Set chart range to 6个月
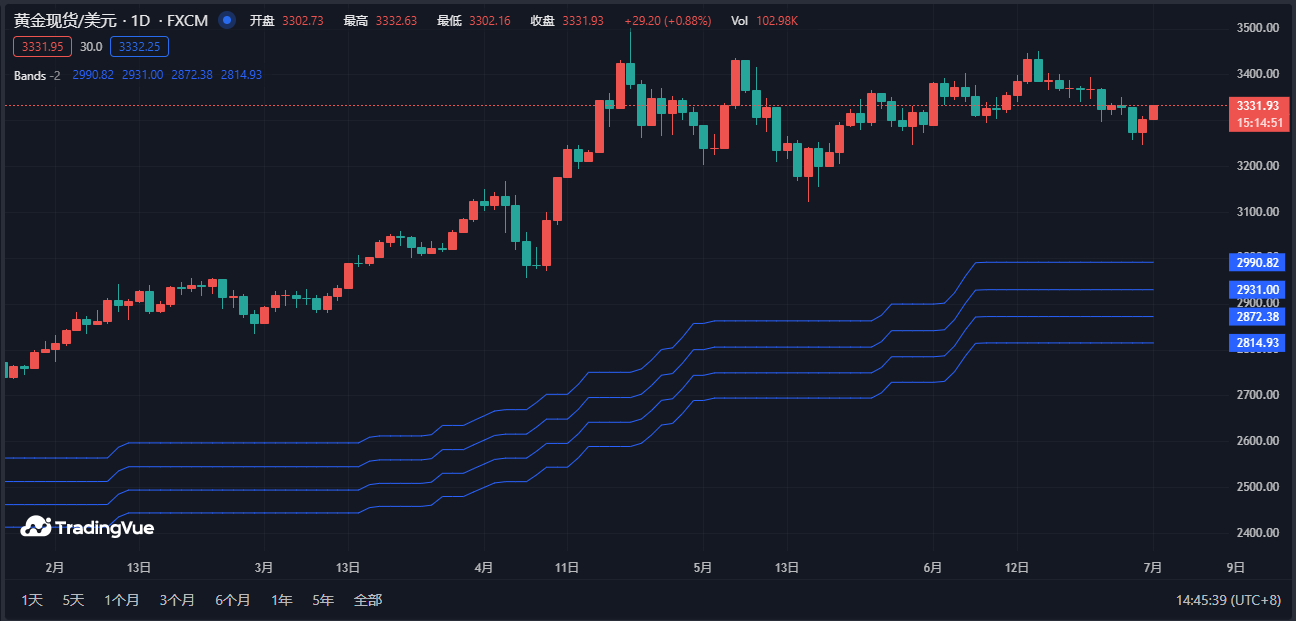Screen dimensions: 1296x621 tap(232, 600)
